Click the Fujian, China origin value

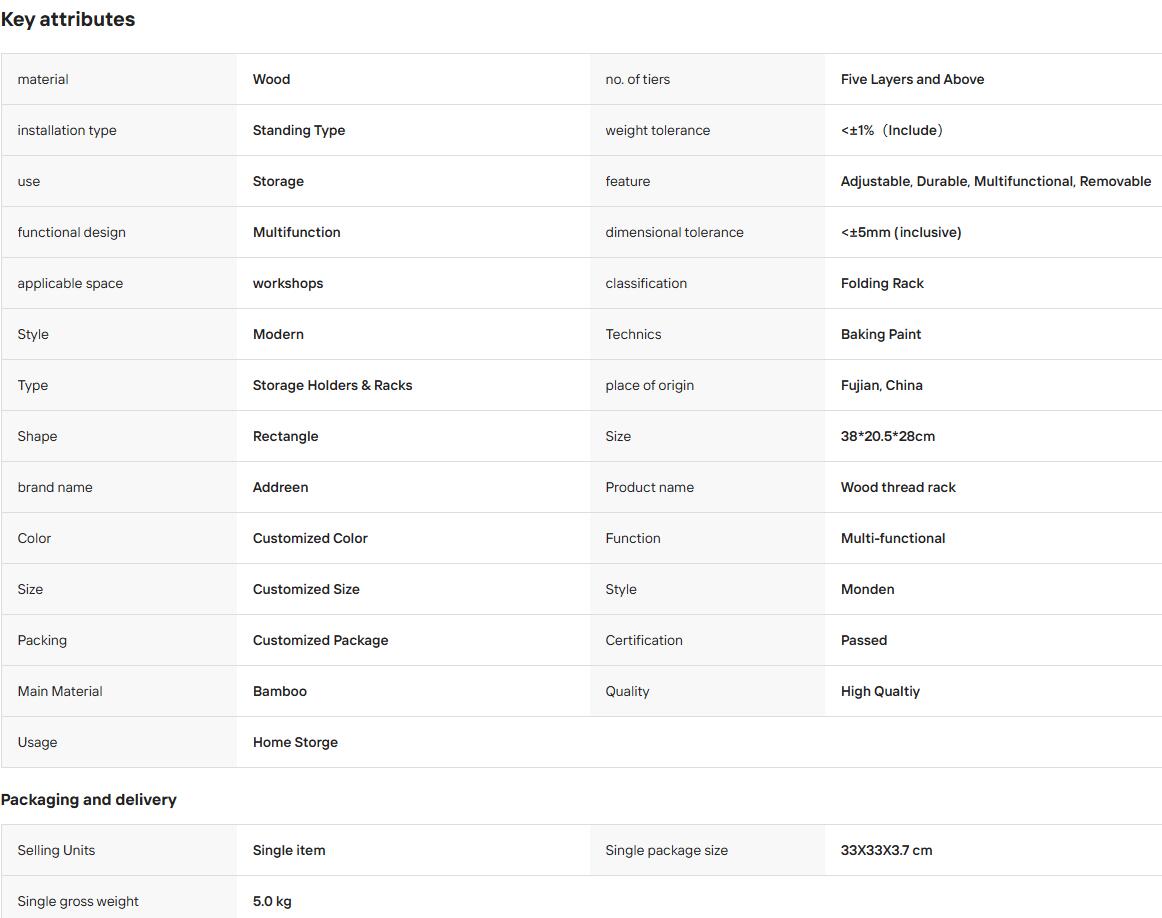[881, 385]
